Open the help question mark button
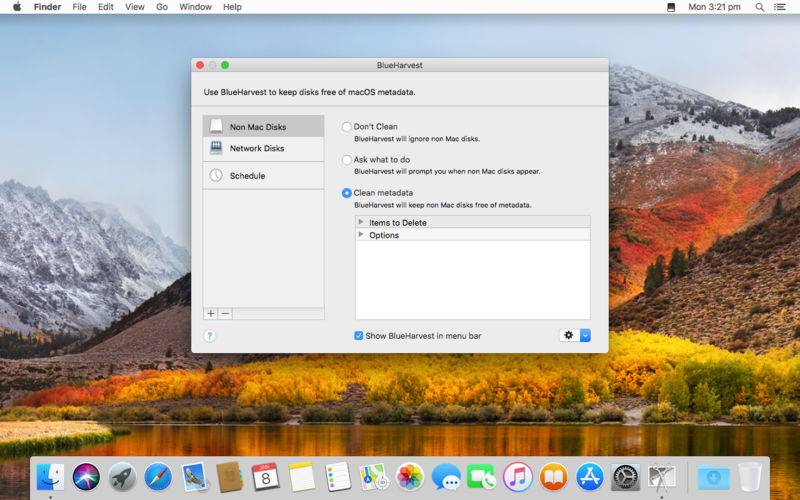This screenshot has width=800, height=500. click(210, 336)
